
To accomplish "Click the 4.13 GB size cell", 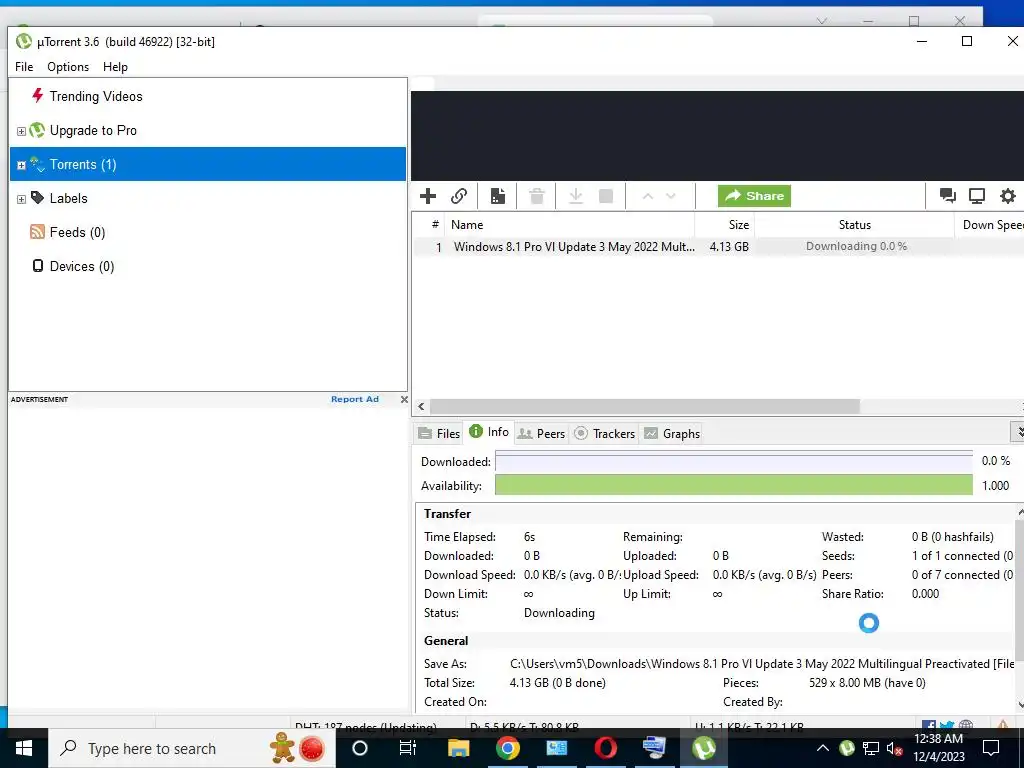I will [729, 247].
